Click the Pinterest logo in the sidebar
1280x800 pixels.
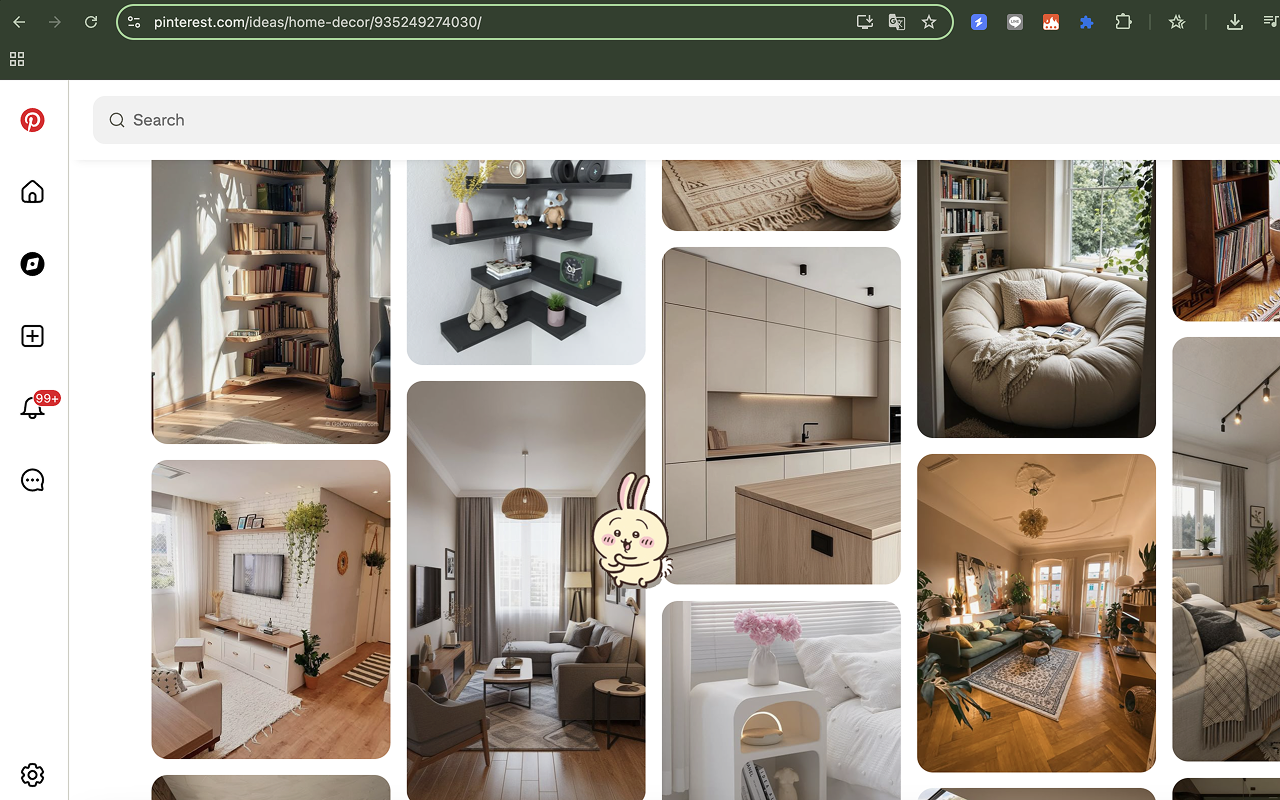[33, 120]
